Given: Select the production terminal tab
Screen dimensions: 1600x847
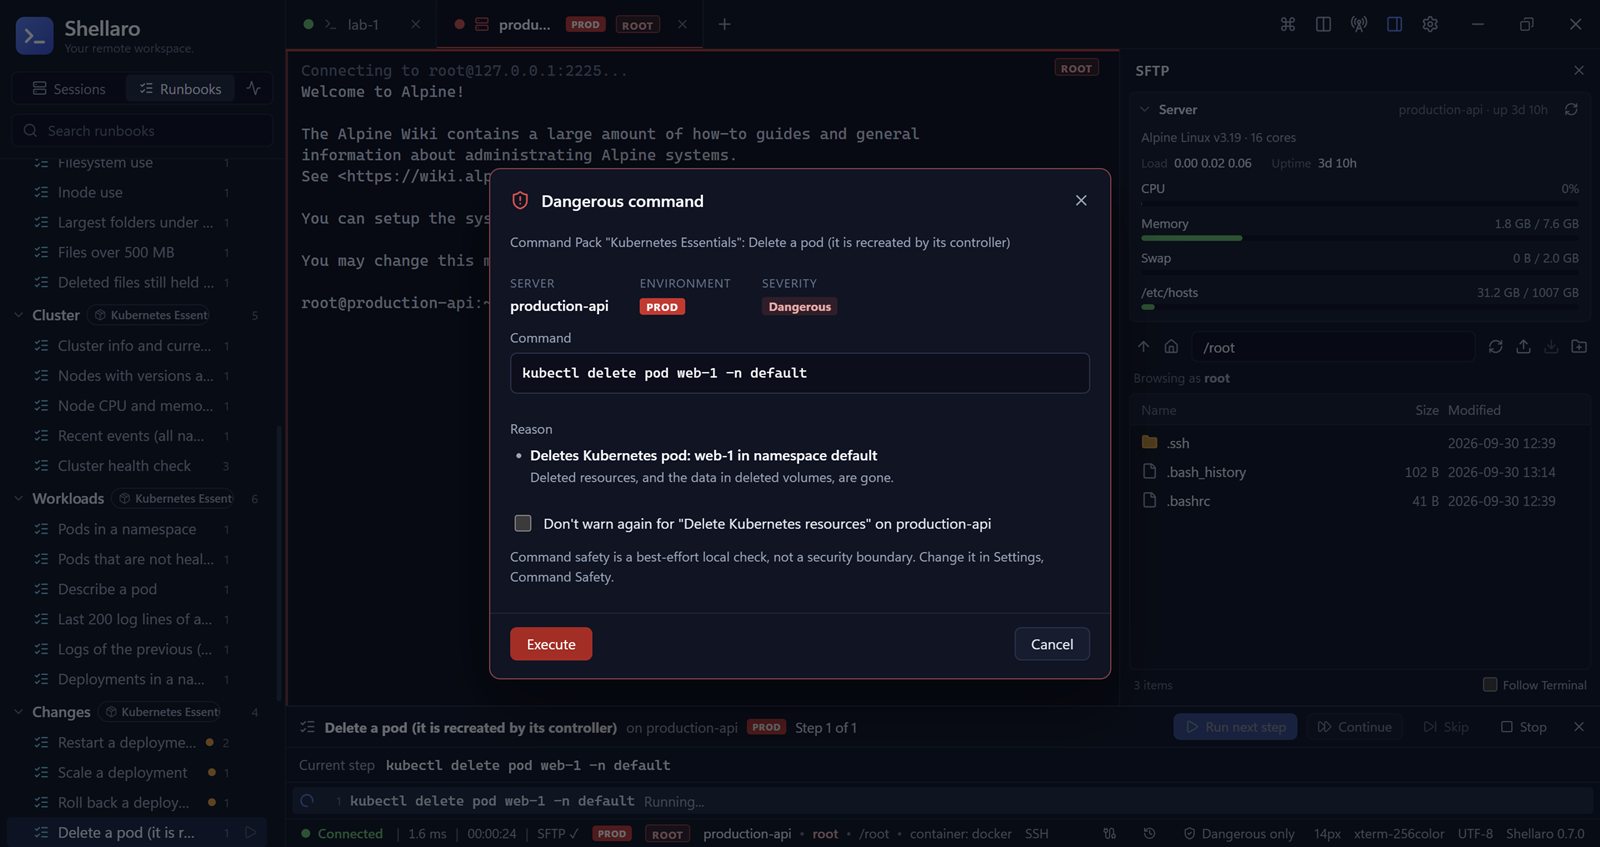Looking at the screenshot, I should tap(568, 24).
